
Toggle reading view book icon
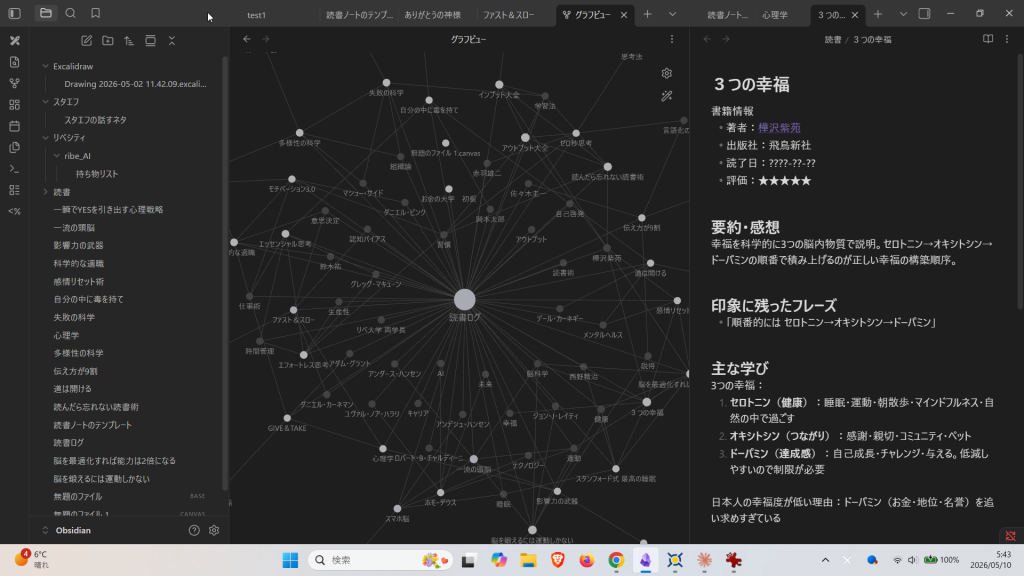coord(988,39)
